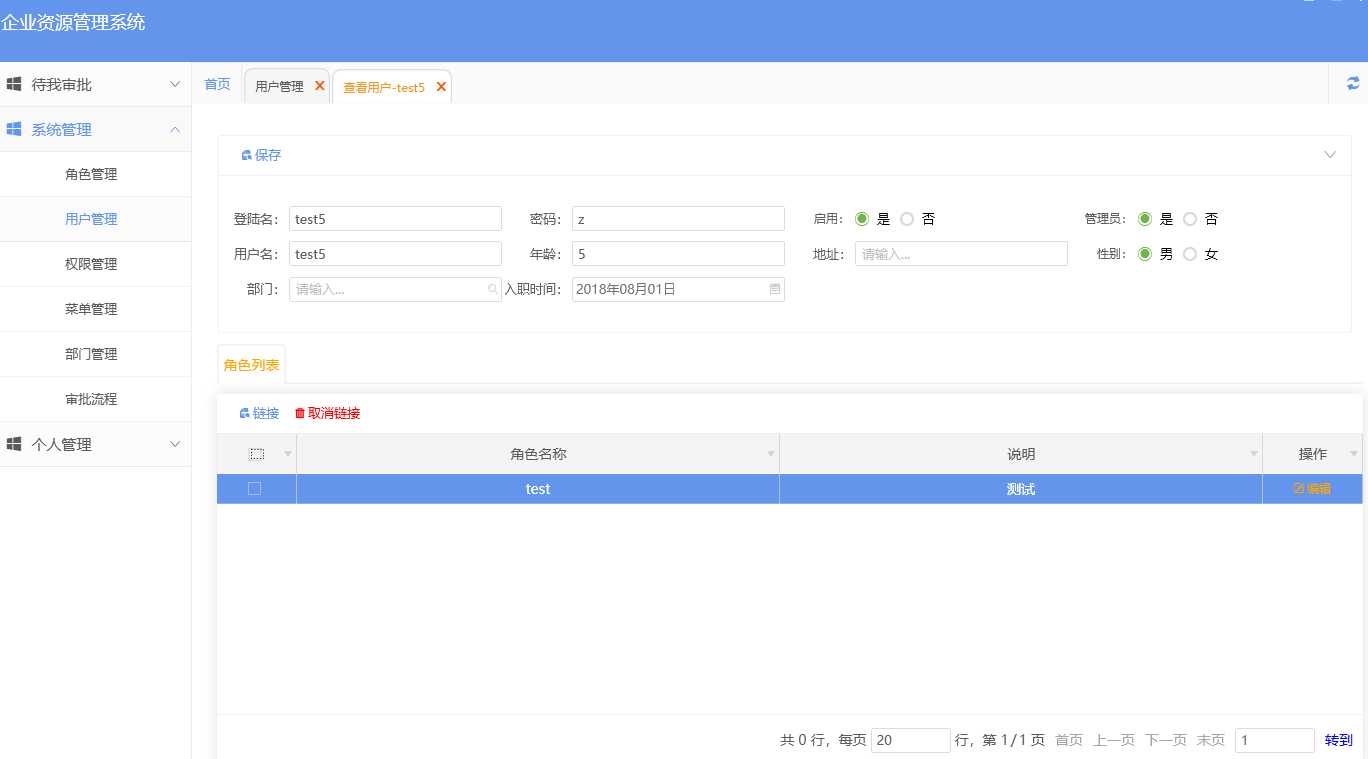Click the 密码 input field
The width and height of the screenshot is (1368, 759).
(678, 219)
